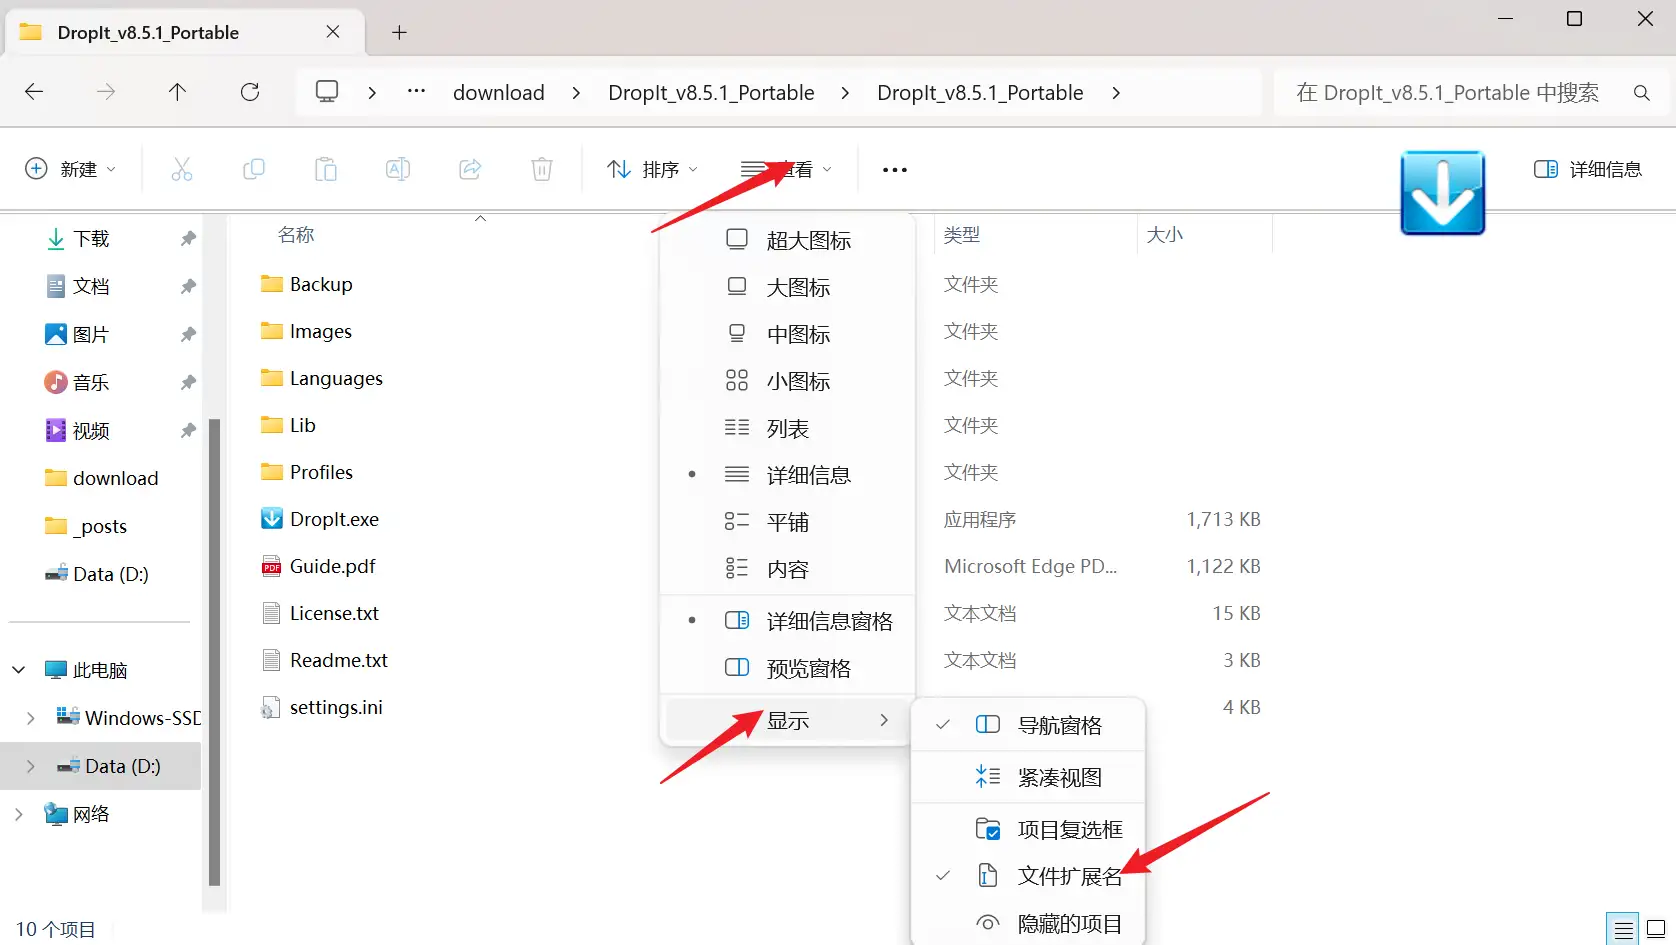Expand the 此电脑 tree node
The width and height of the screenshot is (1676, 945).
[x=19, y=670]
